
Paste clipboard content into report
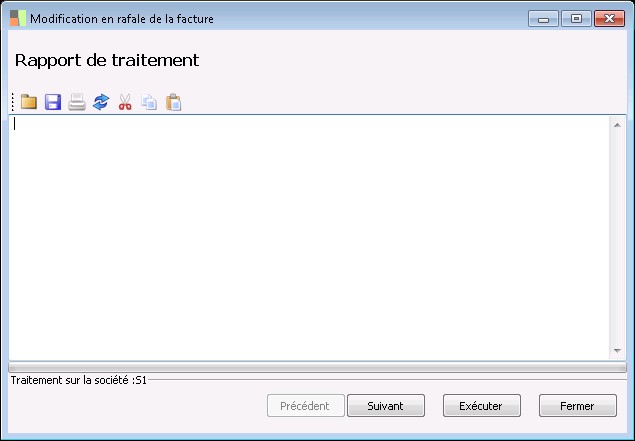(x=173, y=102)
